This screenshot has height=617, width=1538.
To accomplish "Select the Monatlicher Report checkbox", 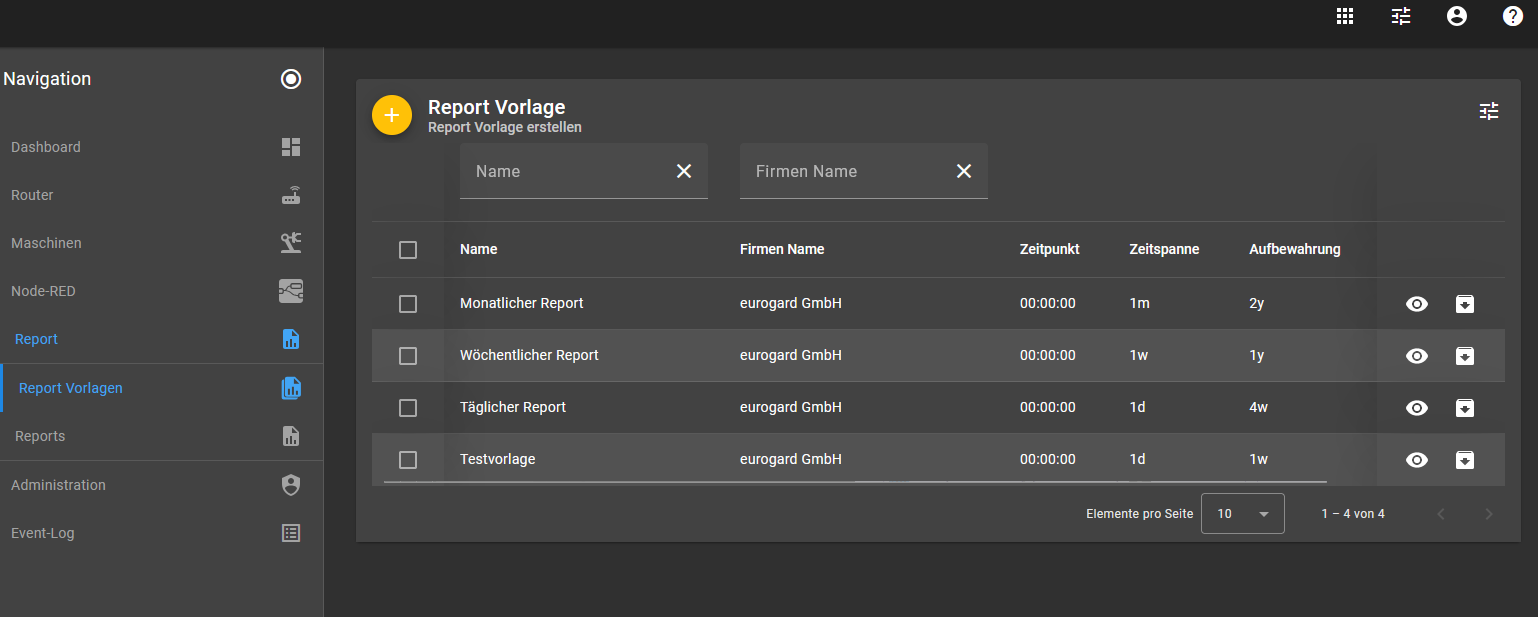I will pyautogui.click(x=408, y=304).
